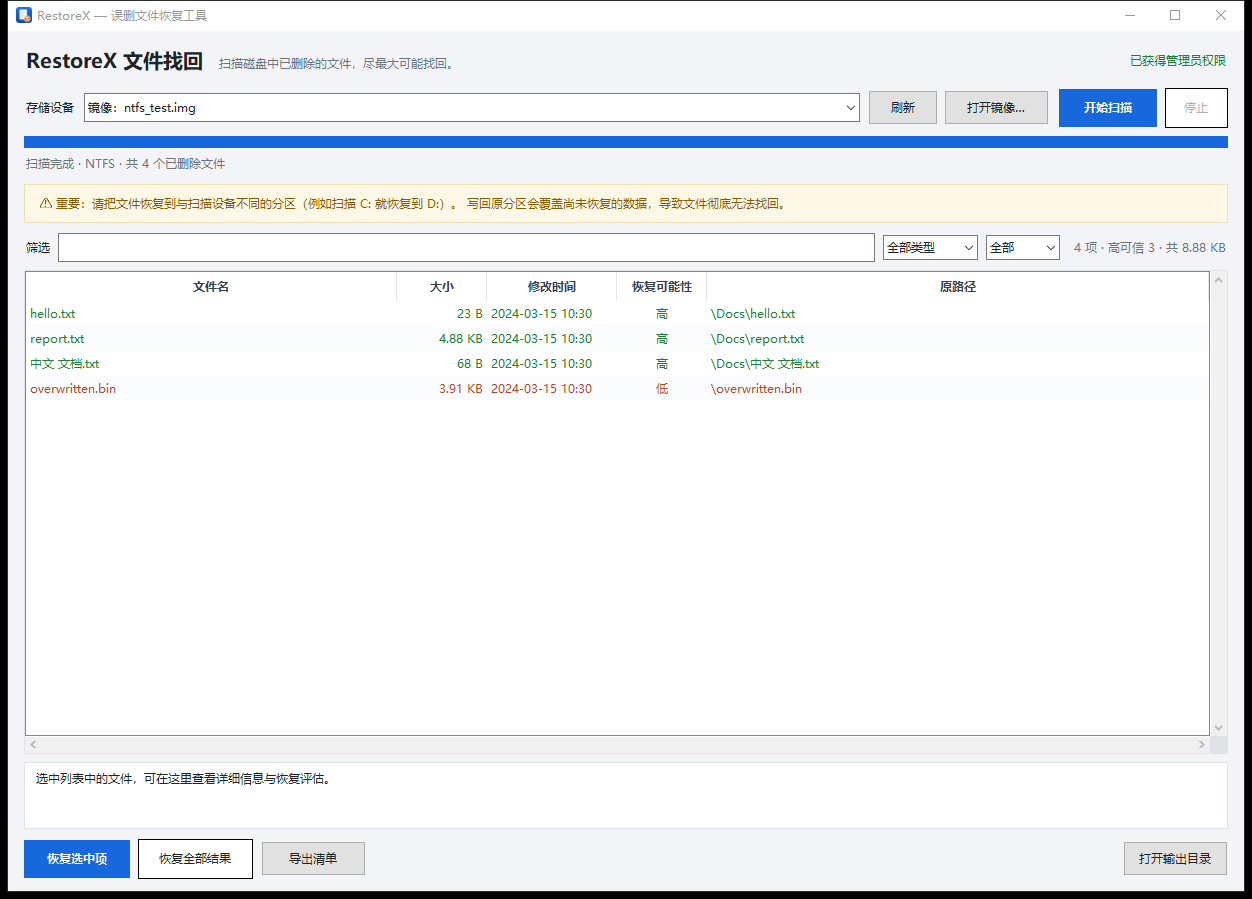Click the 打开输出目录 button
Viewport: 1252px width, 899px height.
pyautogui.click(x=1175, y=859)
